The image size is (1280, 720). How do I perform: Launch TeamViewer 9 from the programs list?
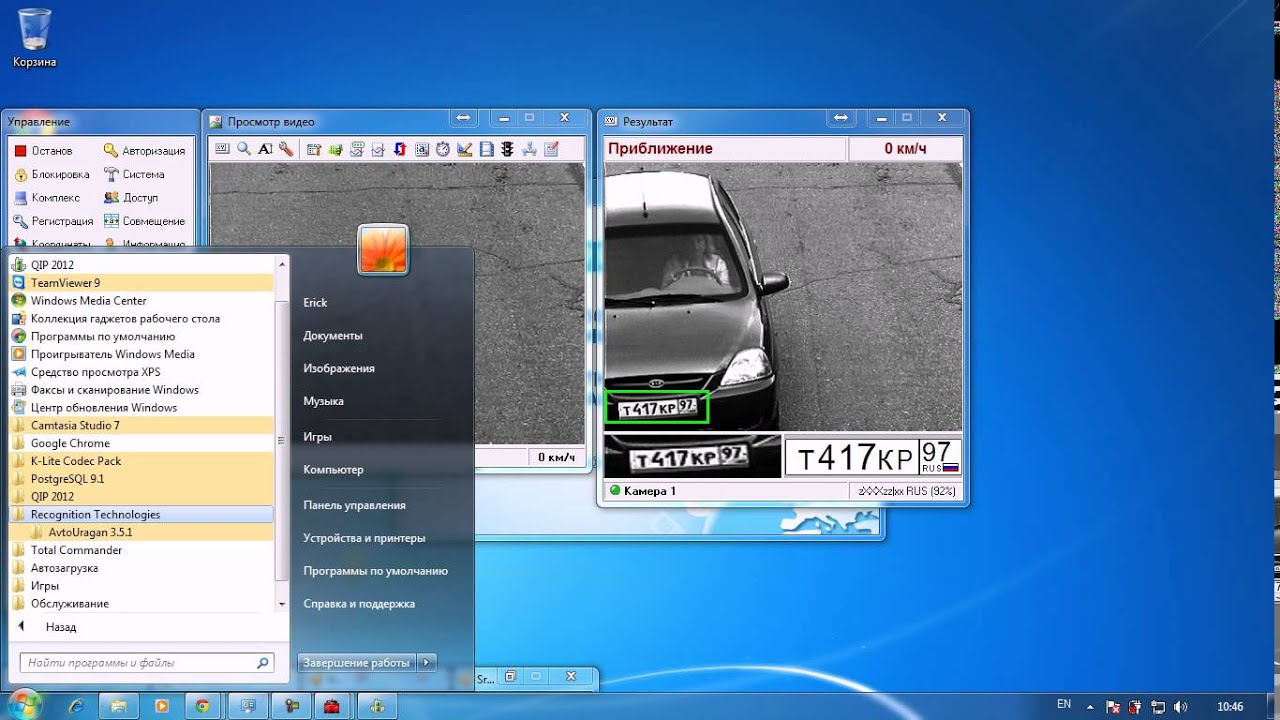click(141, 283)
